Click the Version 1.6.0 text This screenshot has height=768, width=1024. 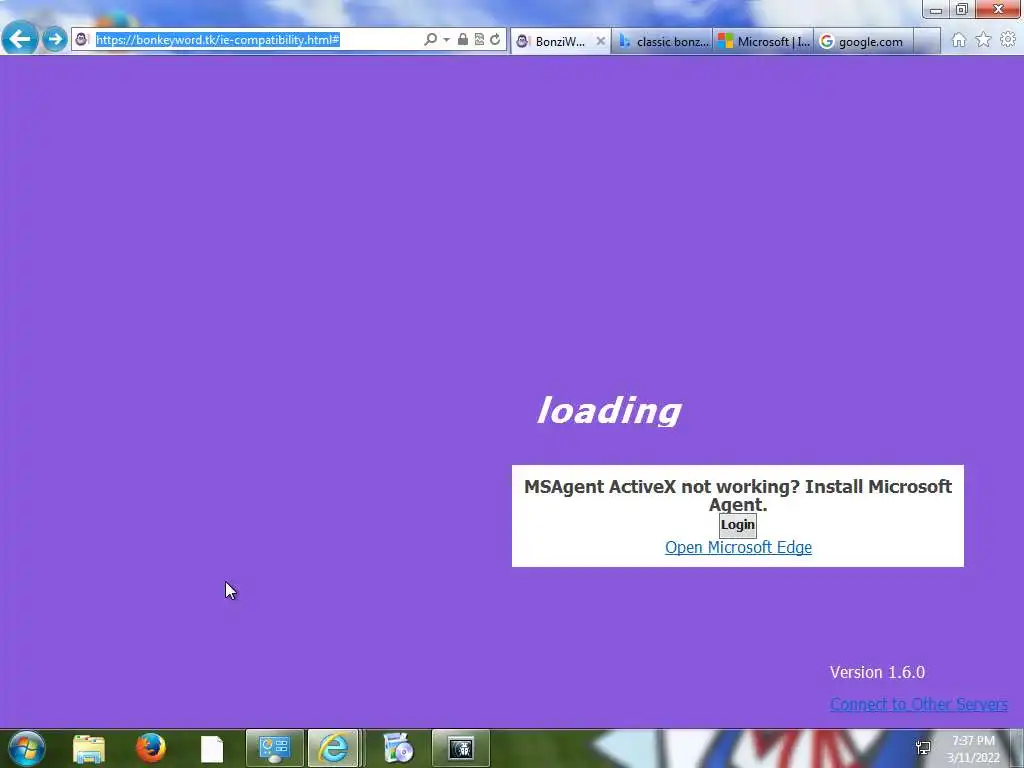877,672
